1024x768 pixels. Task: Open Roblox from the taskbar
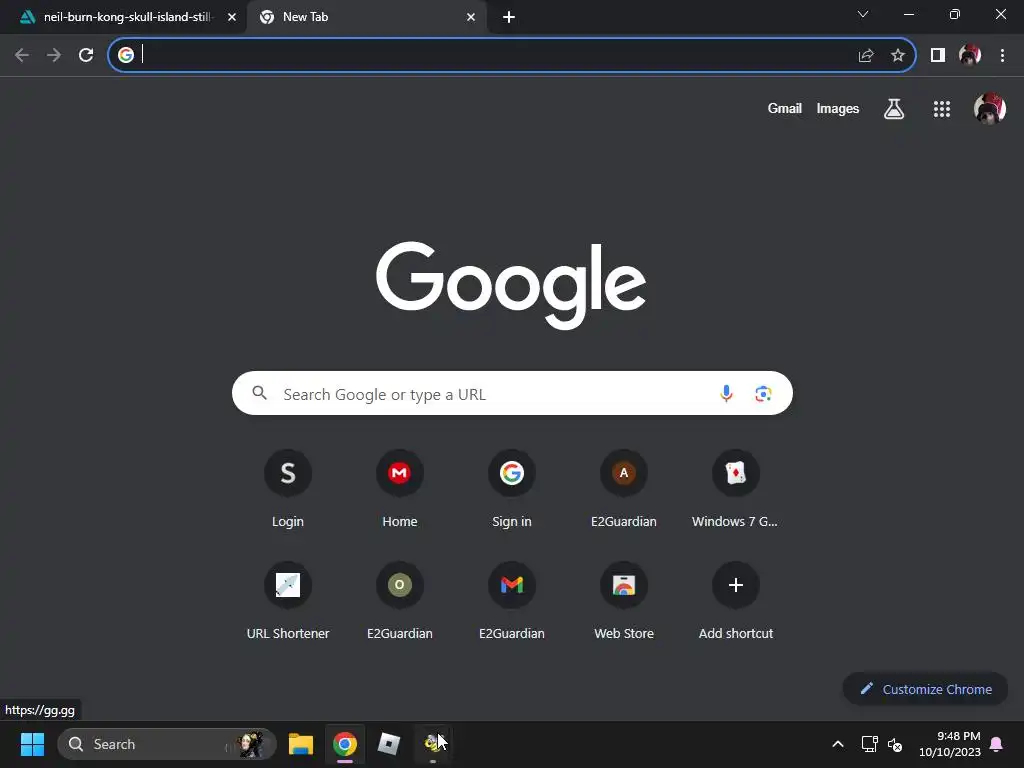click(389, 744)
